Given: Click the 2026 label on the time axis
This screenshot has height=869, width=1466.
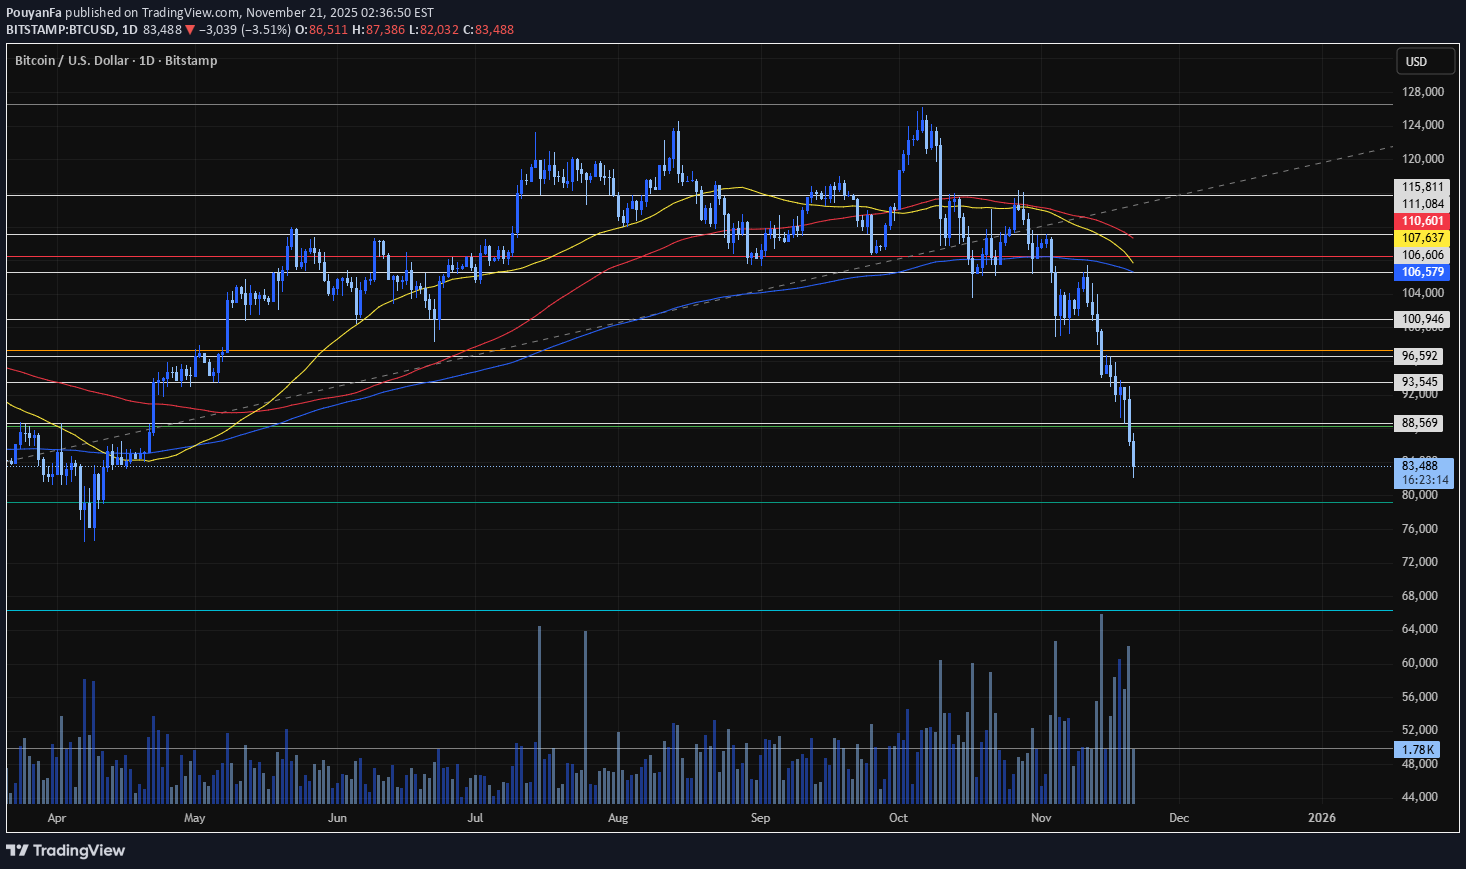Looking at the screenshot, I should coord(1322,817).
